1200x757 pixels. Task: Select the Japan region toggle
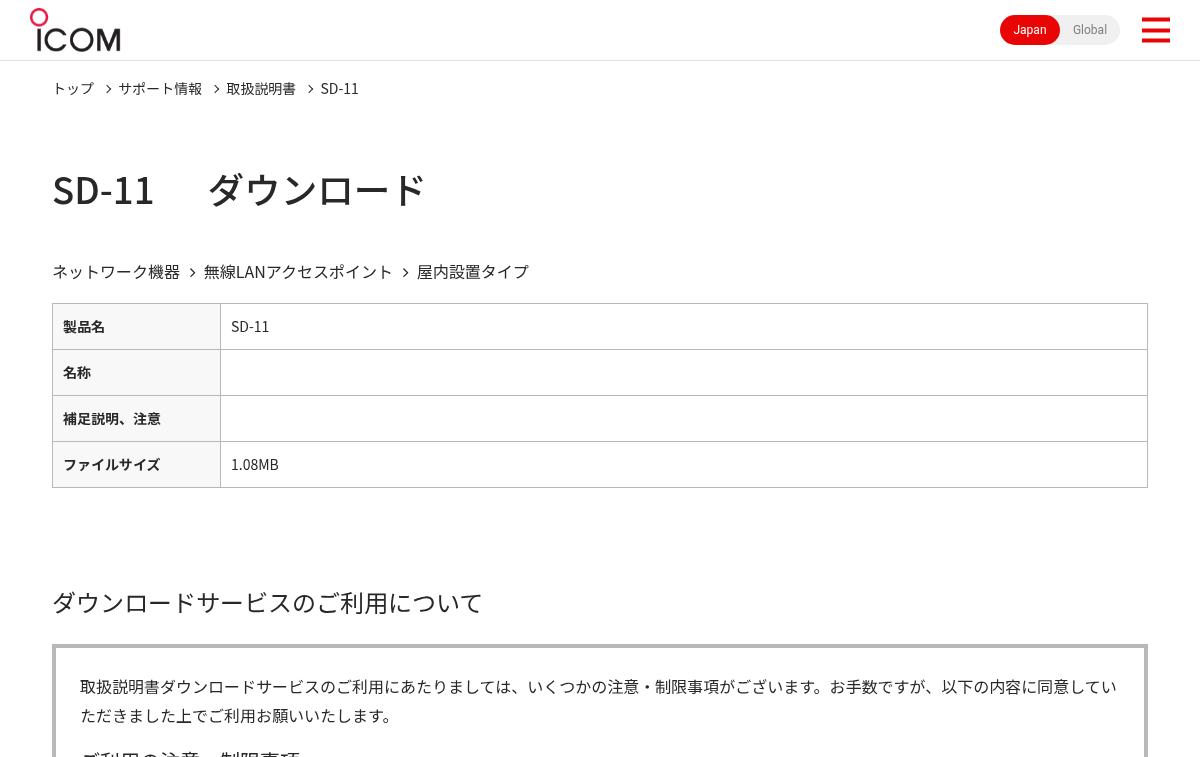coord(1030,30)
